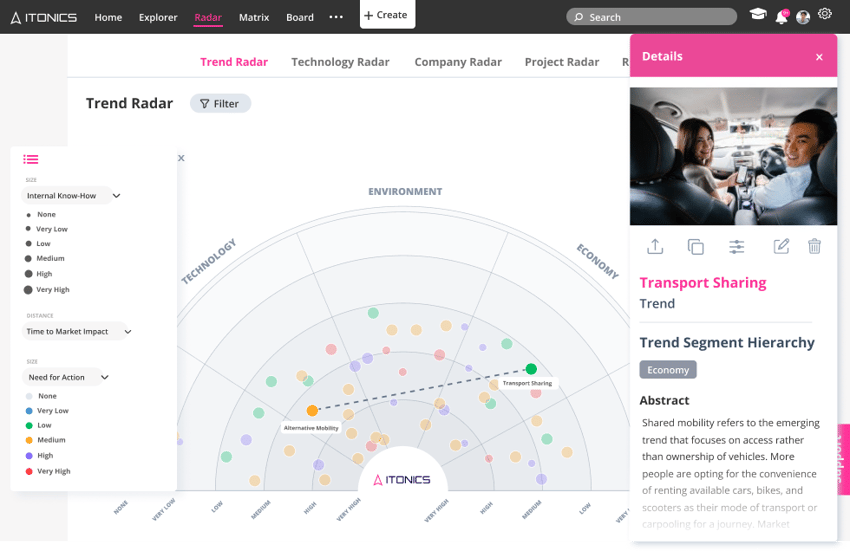Image resolution: width=850 pixels, height=551 pixels.
Task: Open the notifications bell
Action: pos(781,16)
